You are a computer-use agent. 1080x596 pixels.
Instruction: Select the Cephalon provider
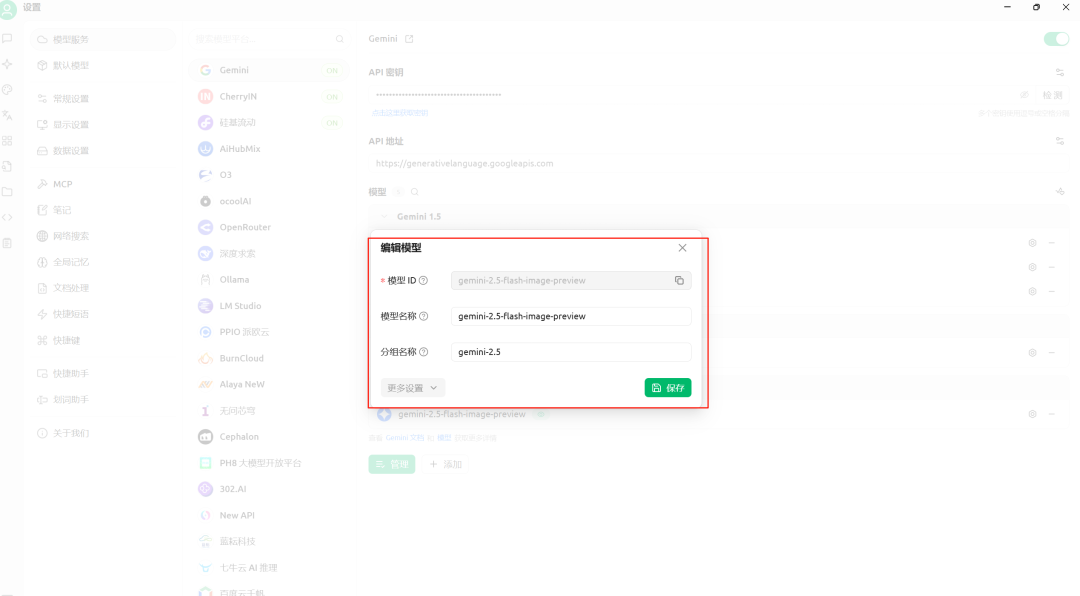tap(269, 437)
